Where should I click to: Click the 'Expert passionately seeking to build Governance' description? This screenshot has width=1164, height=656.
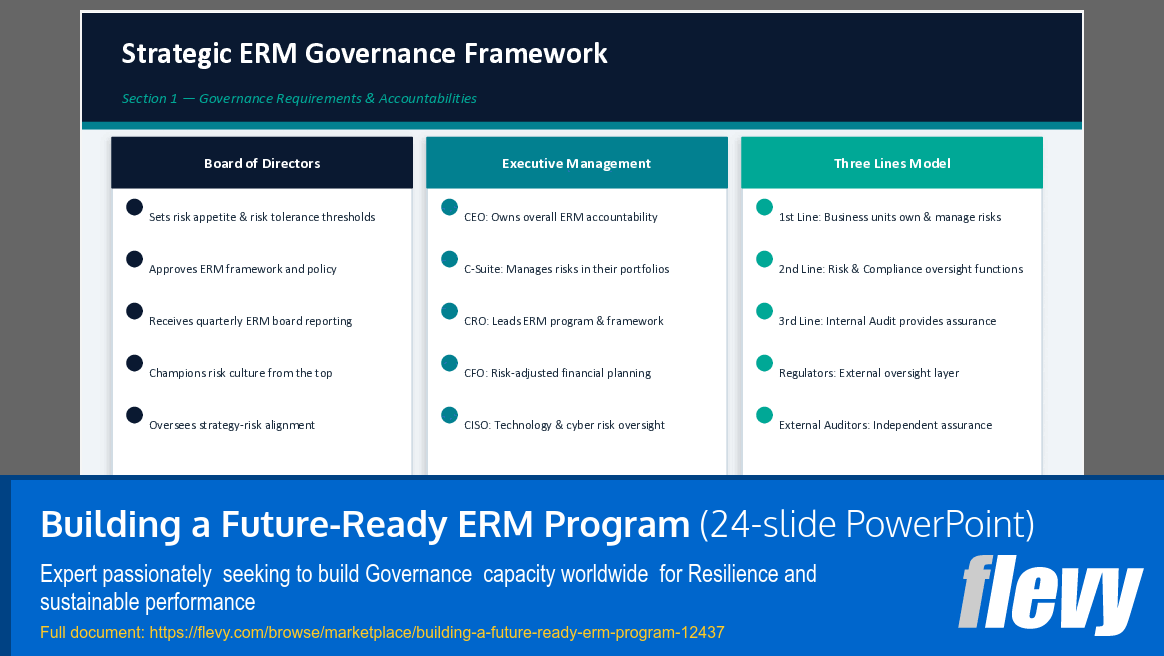point(428,588)
